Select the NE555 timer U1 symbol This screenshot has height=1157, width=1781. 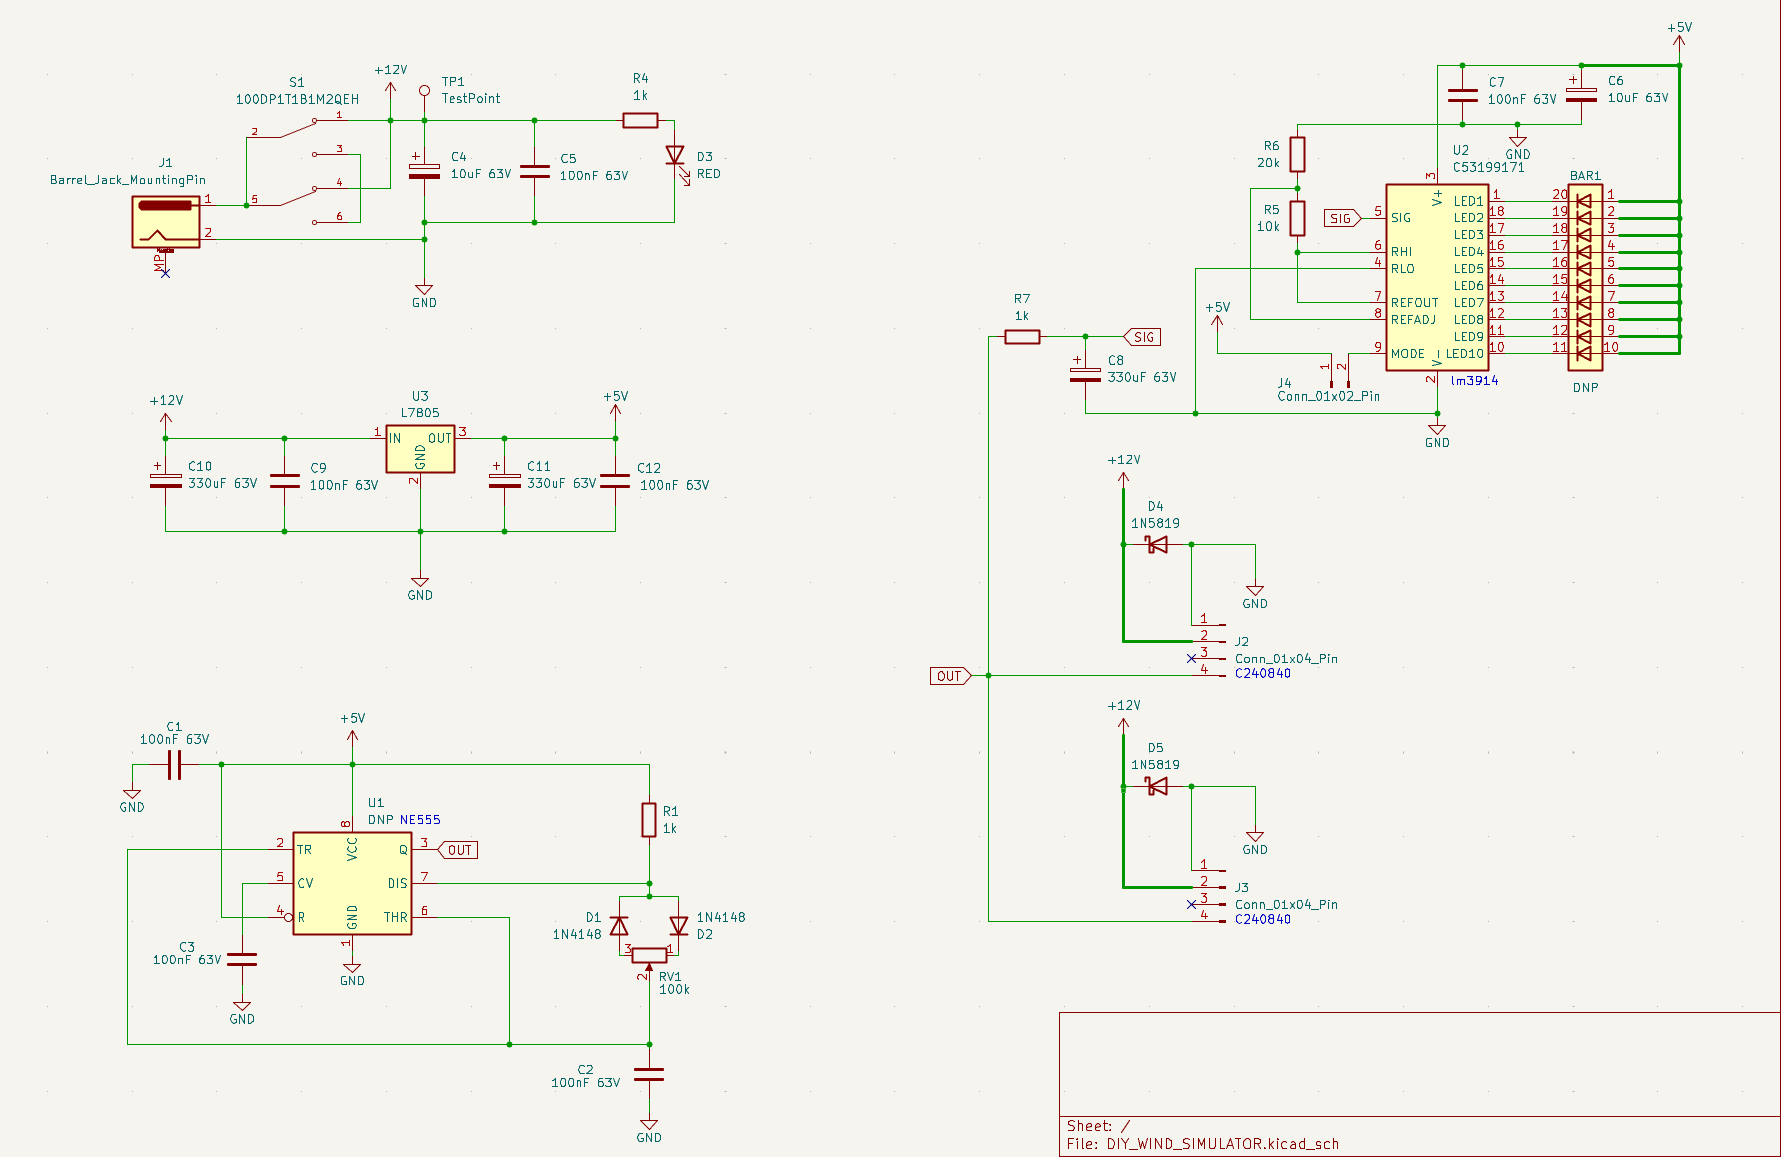(x=352, y=884)
